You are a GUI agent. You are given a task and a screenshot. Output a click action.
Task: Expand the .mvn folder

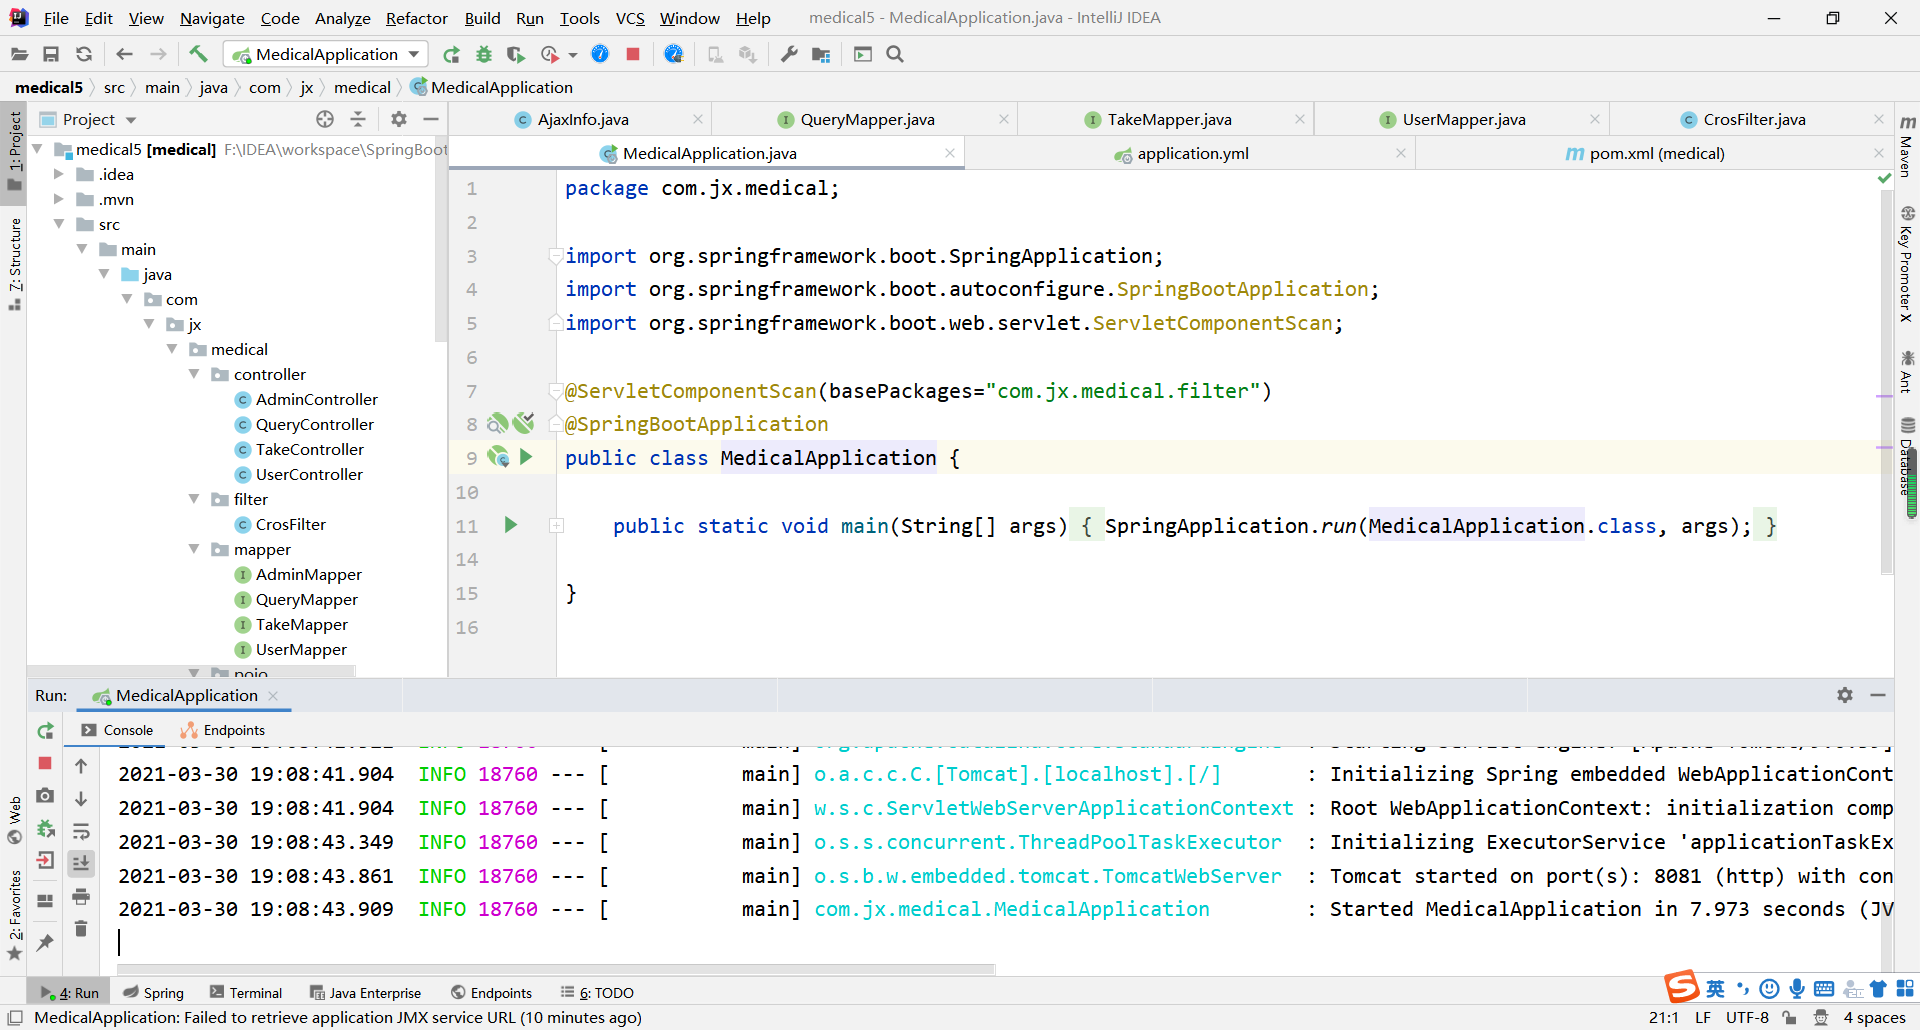tap(59, 199)
